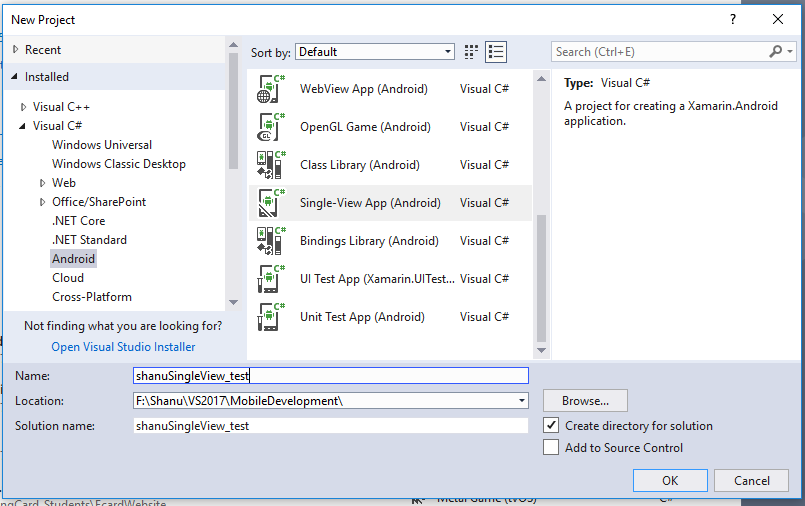
Task: Click the category tree scroll-up arrow
Action: [x=234, y=45]
